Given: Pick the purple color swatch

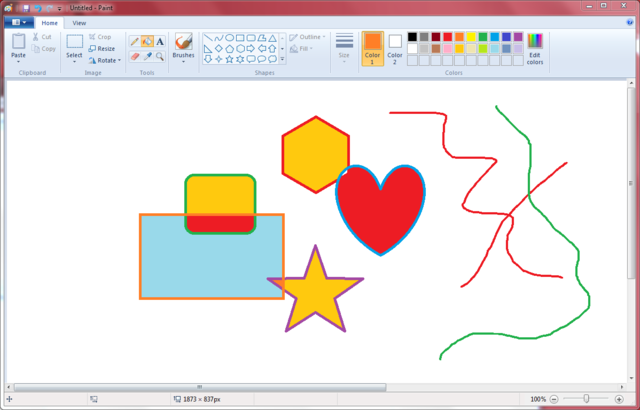Looking at the screenshot, I should click(518, 37).
